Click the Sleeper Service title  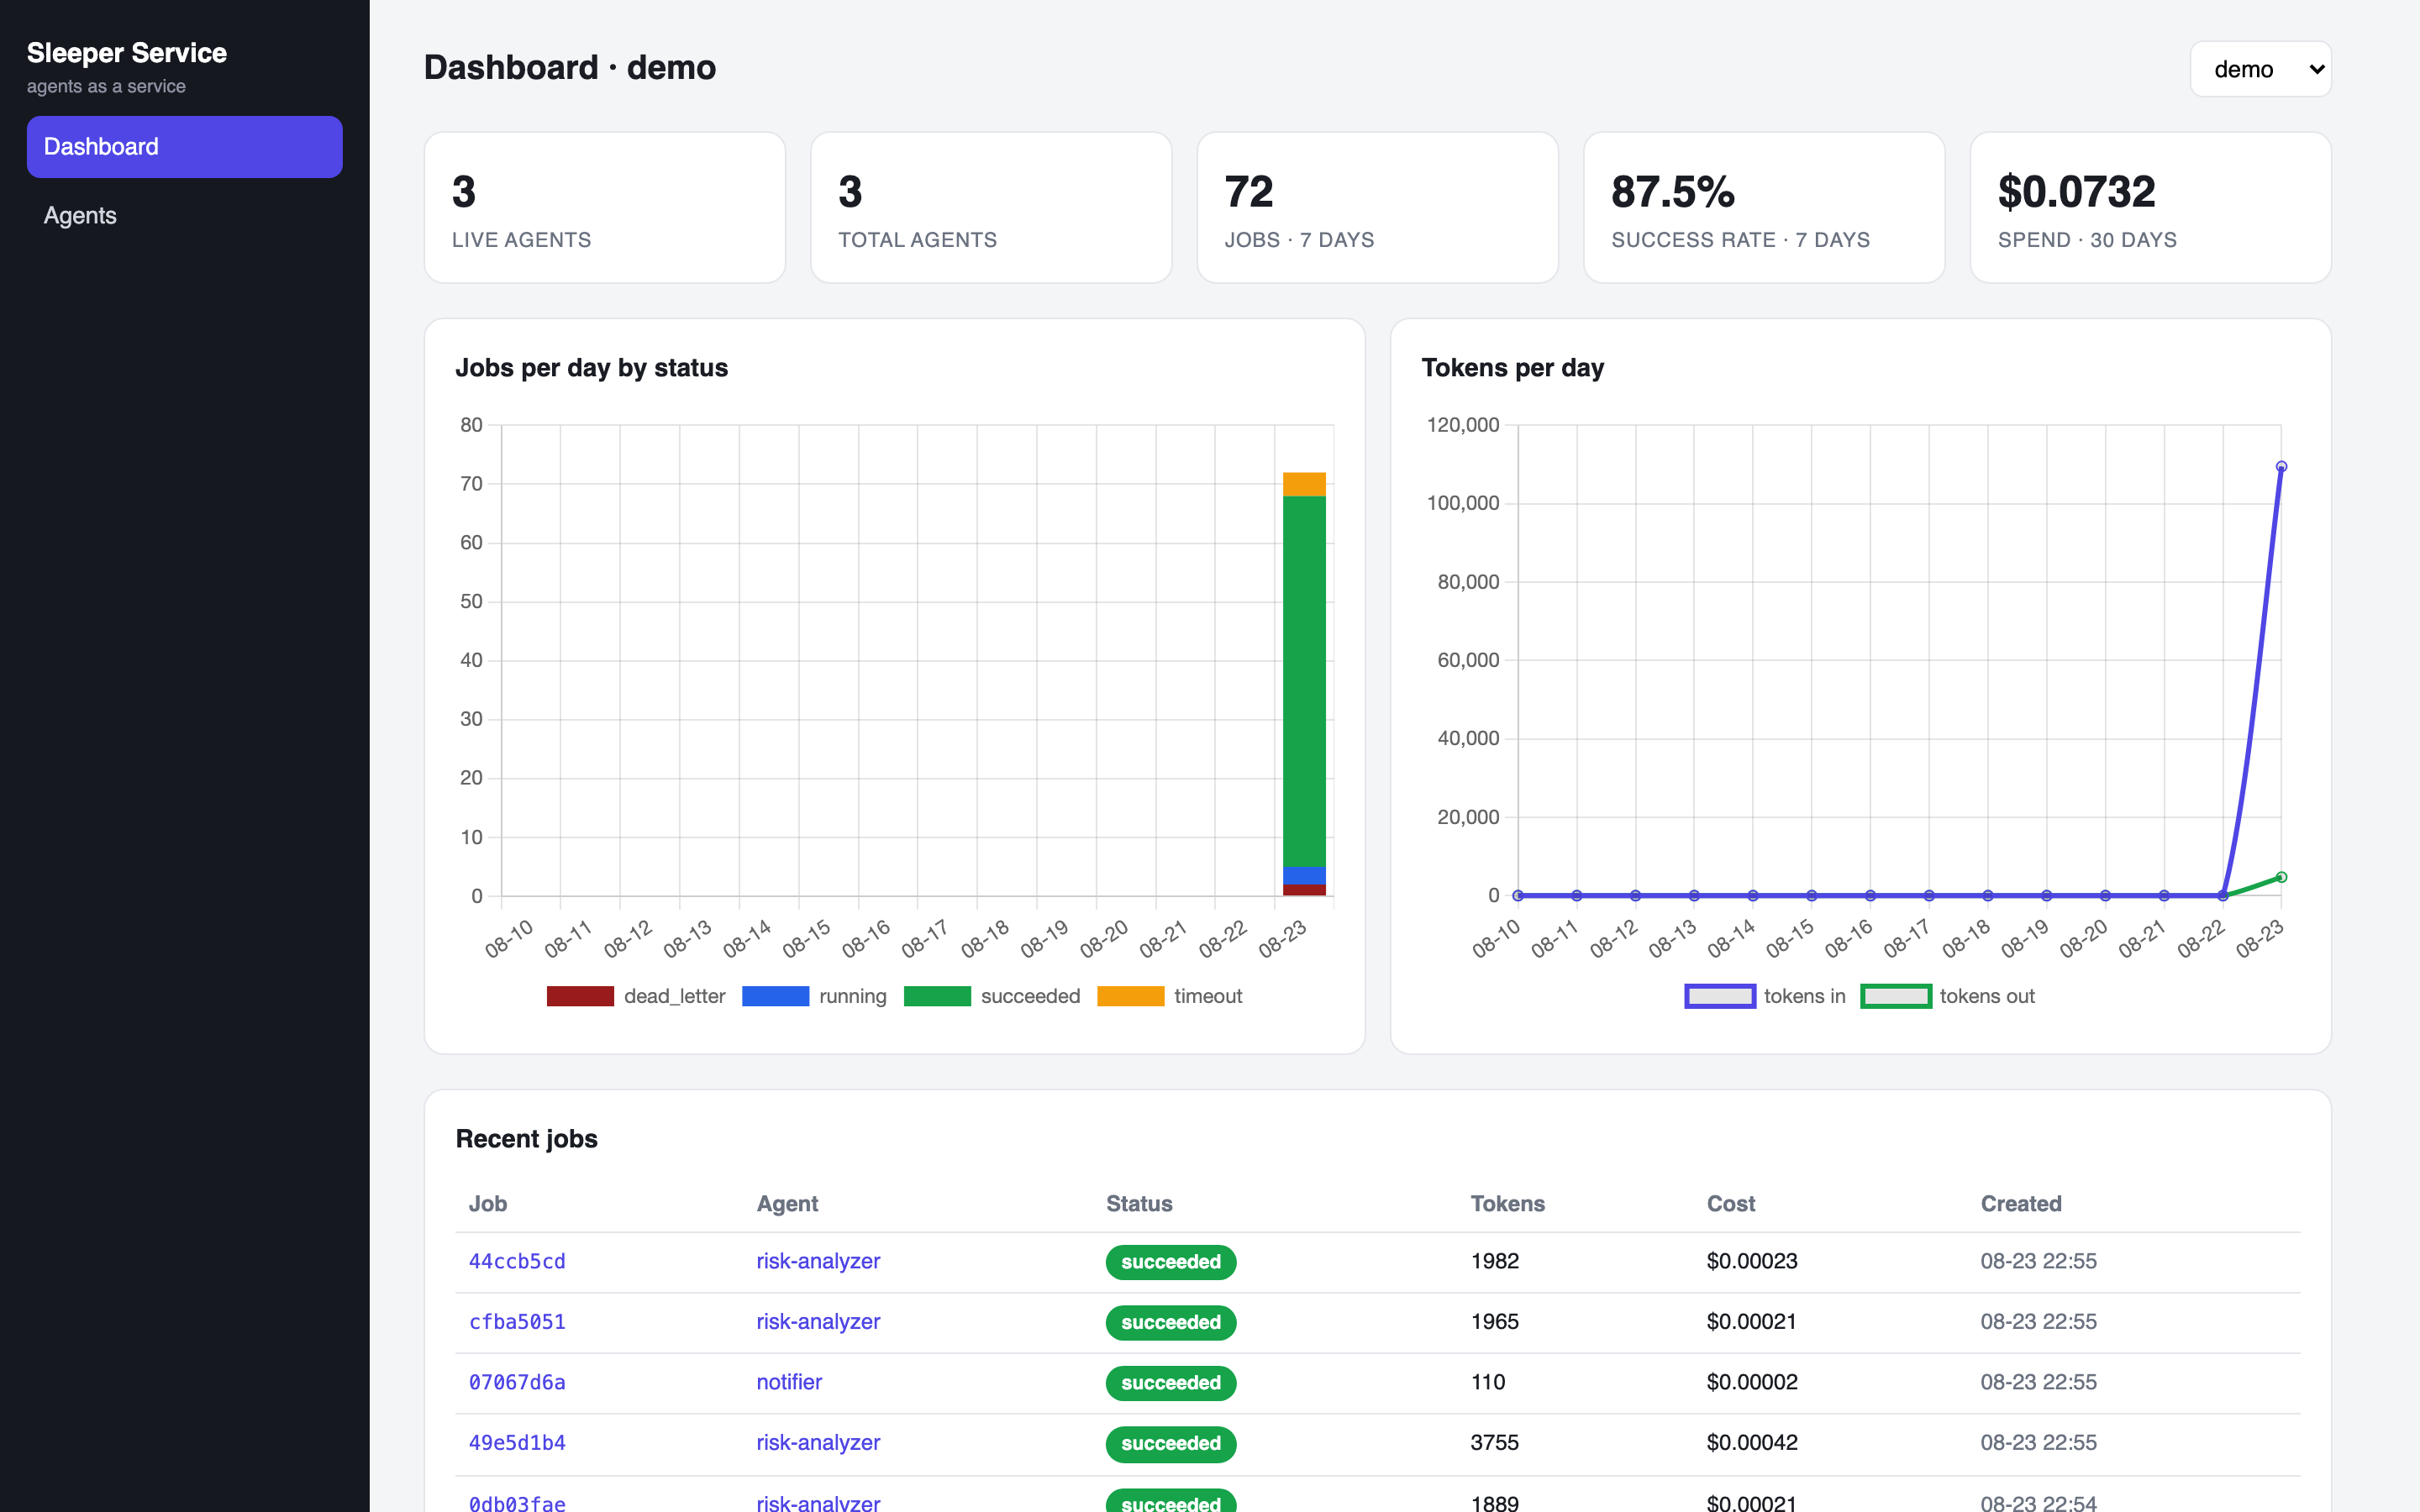pos(127,53)
